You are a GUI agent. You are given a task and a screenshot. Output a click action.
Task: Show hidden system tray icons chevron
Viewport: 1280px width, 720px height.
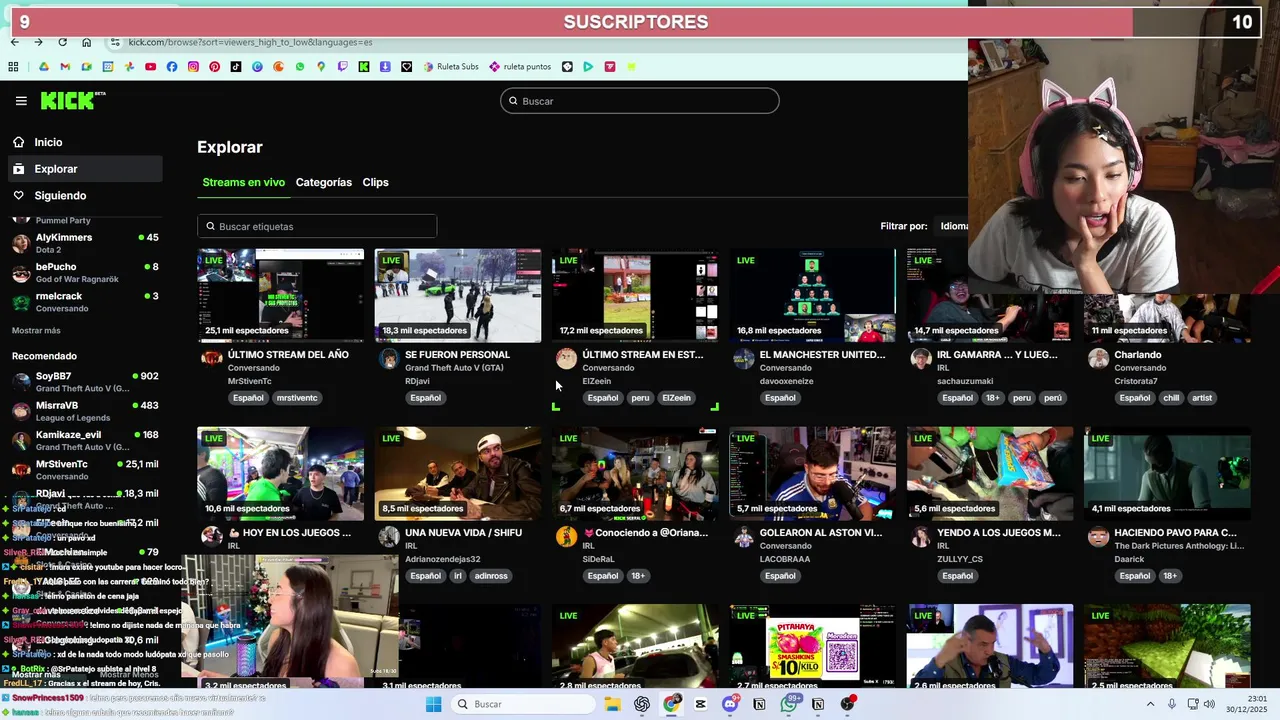point(1150,704)
